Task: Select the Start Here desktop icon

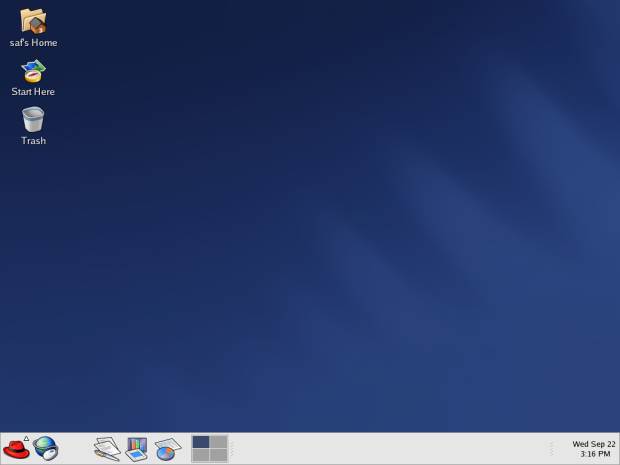Action: pos(33,71)
